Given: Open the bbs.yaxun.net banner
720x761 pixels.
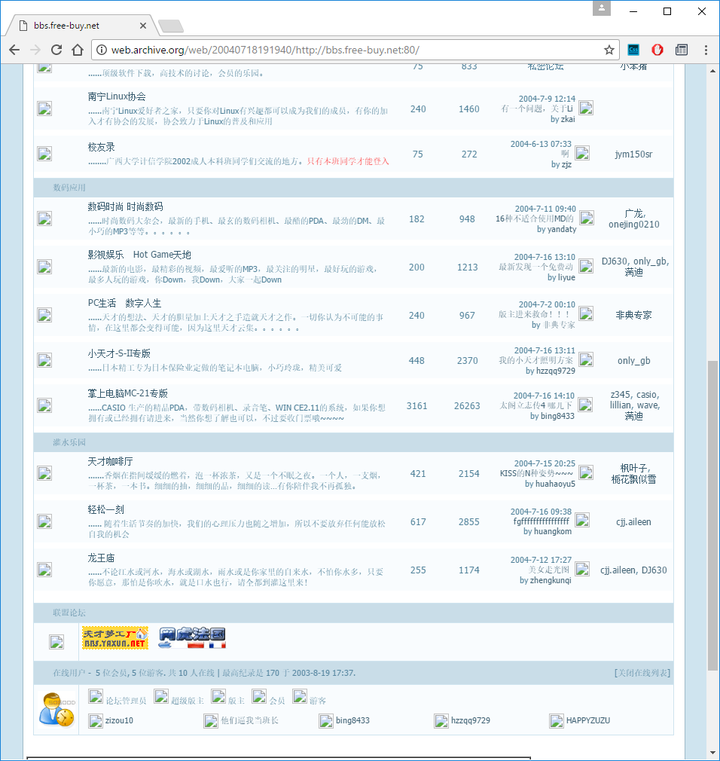Looking at the screenshot, I should coord(115,638).
